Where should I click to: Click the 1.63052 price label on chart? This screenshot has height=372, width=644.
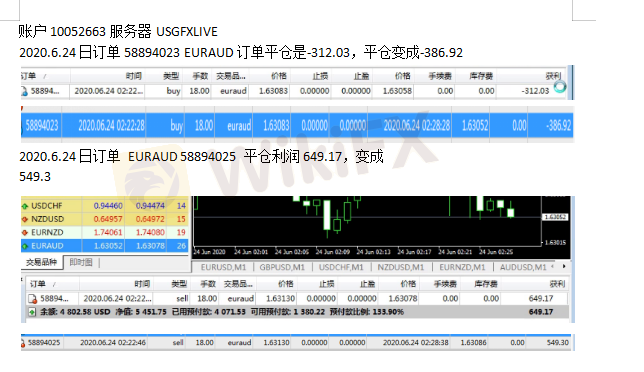[555, 217]
